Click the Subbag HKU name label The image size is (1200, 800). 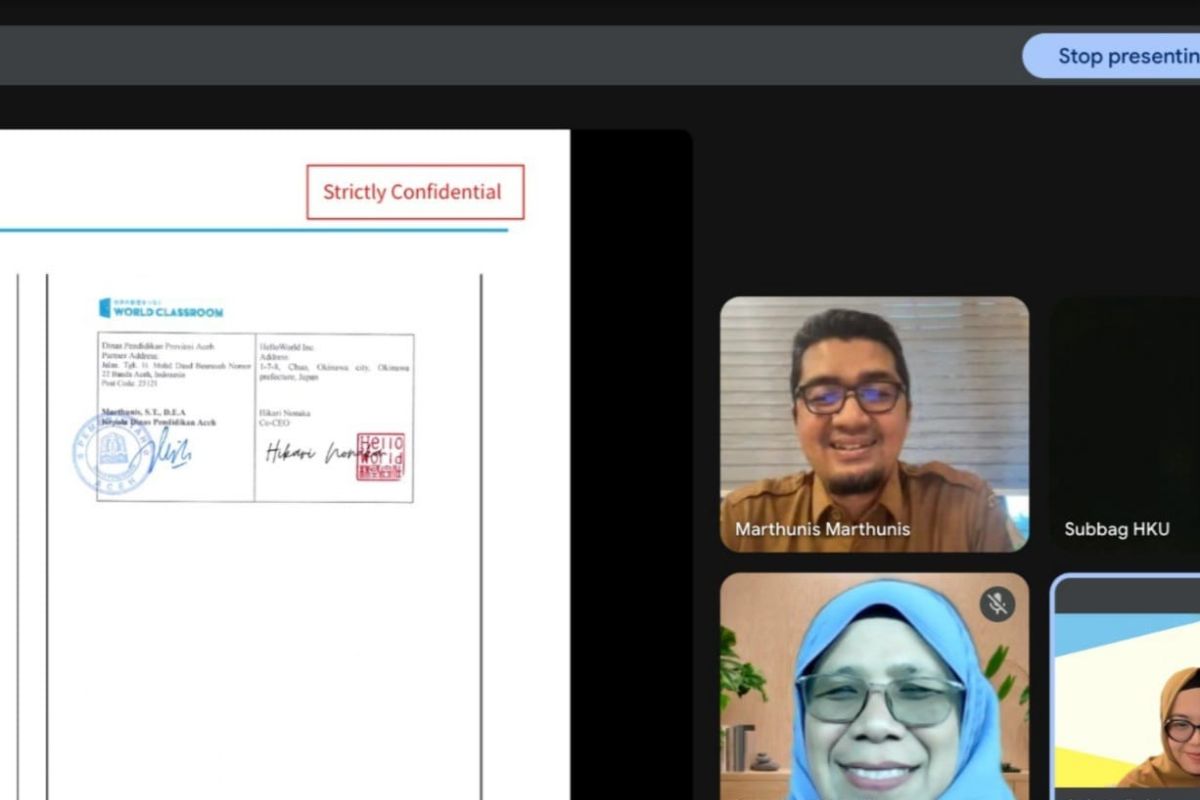(x=1116, y=529)
